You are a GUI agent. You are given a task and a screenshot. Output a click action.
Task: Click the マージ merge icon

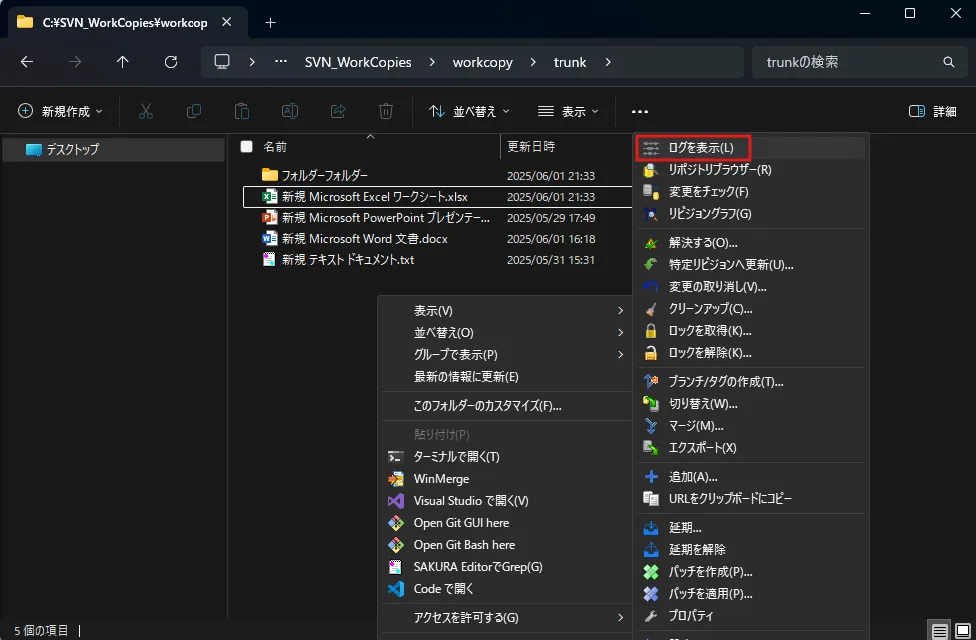pyautogui.click(x=650, y=426)
